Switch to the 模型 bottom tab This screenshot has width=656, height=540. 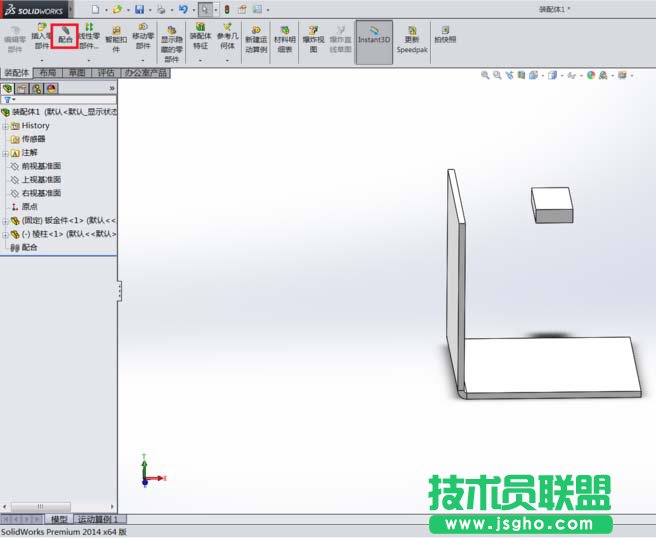pyautogui.click(x=59, y=519)
